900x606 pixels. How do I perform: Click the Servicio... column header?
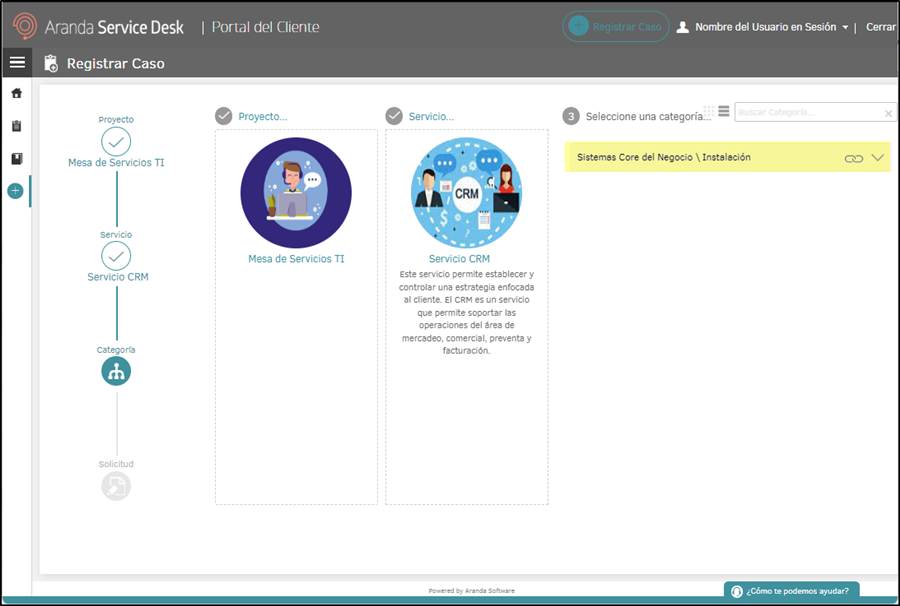[431, 116]
